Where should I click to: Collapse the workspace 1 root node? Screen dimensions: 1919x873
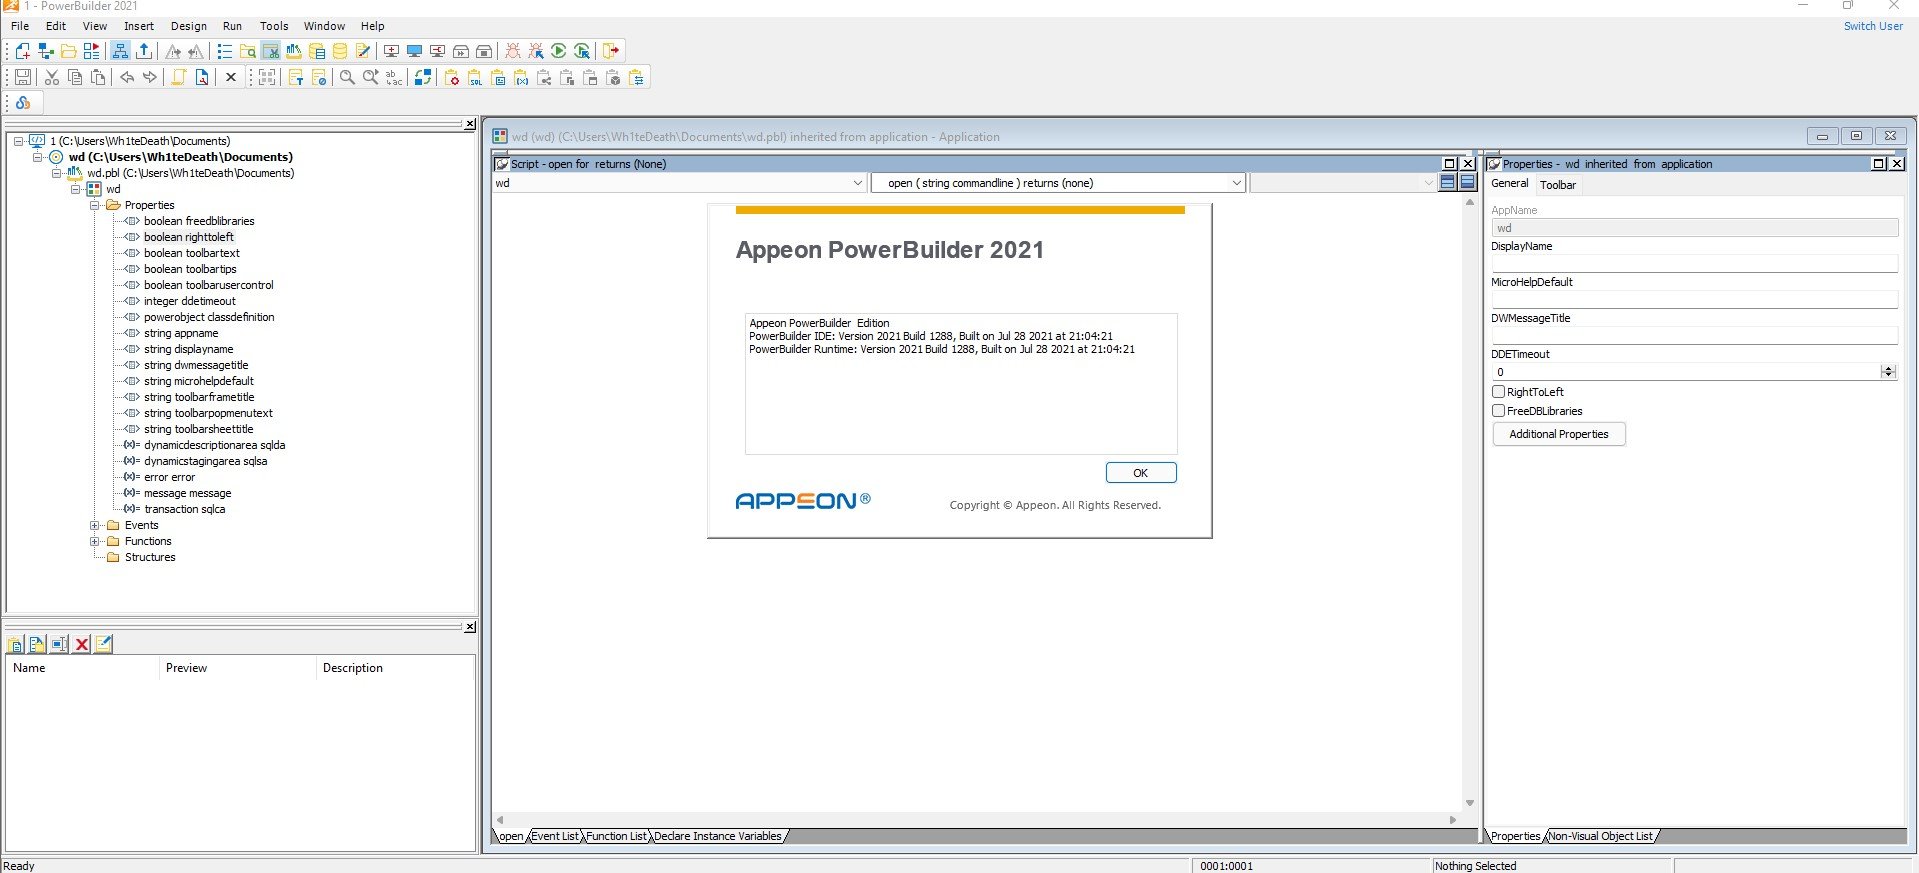[18, 141]
